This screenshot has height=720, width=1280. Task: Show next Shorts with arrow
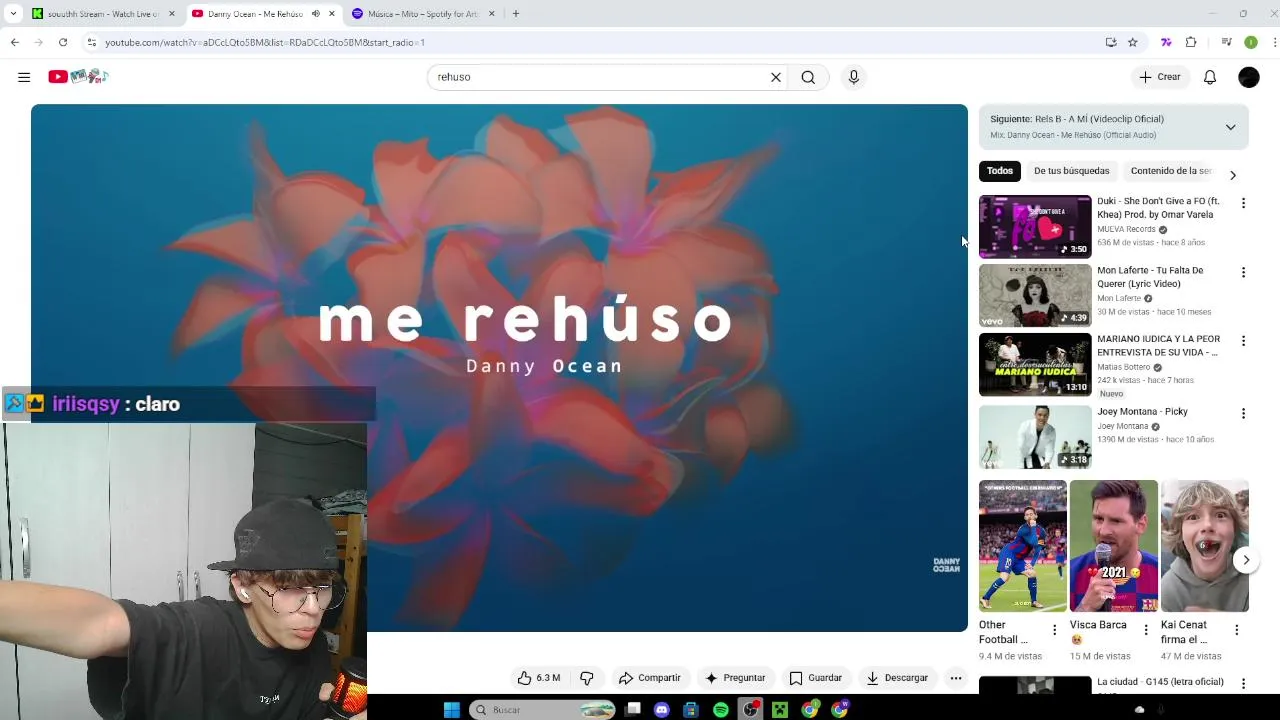[1246, 560]
